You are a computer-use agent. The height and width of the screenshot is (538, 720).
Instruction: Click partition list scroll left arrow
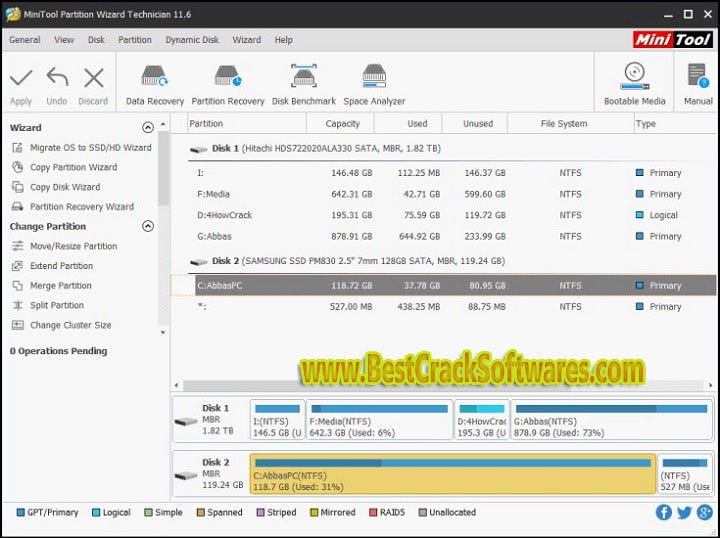(177, 386)
